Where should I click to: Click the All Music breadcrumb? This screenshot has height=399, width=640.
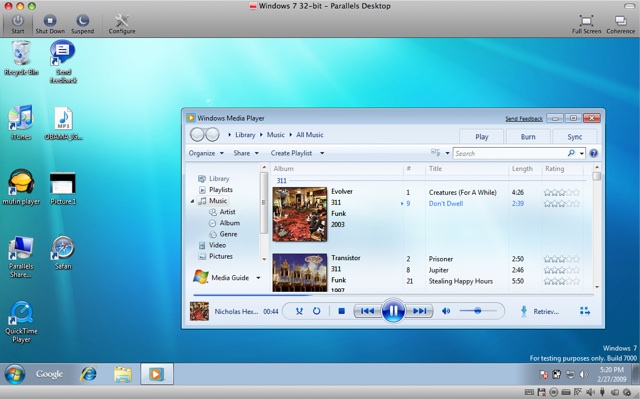tap(310, 135)
